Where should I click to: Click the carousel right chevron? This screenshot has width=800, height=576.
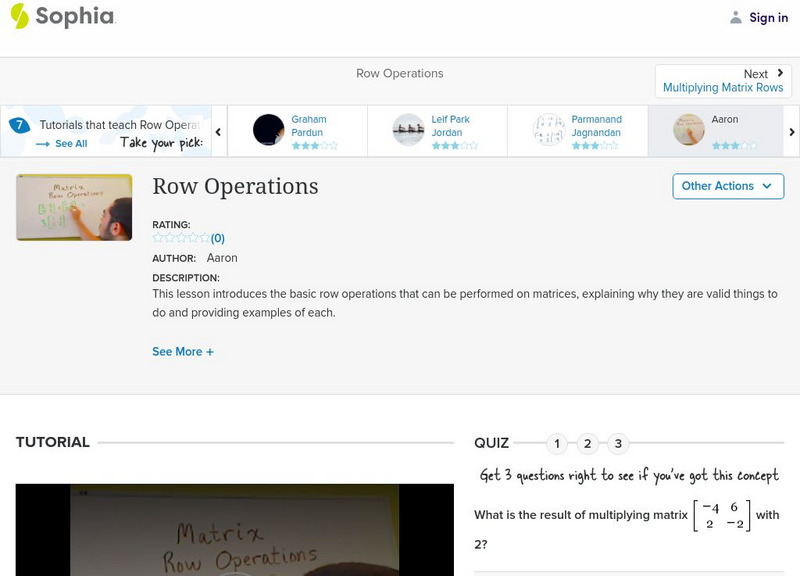point(791,130)
